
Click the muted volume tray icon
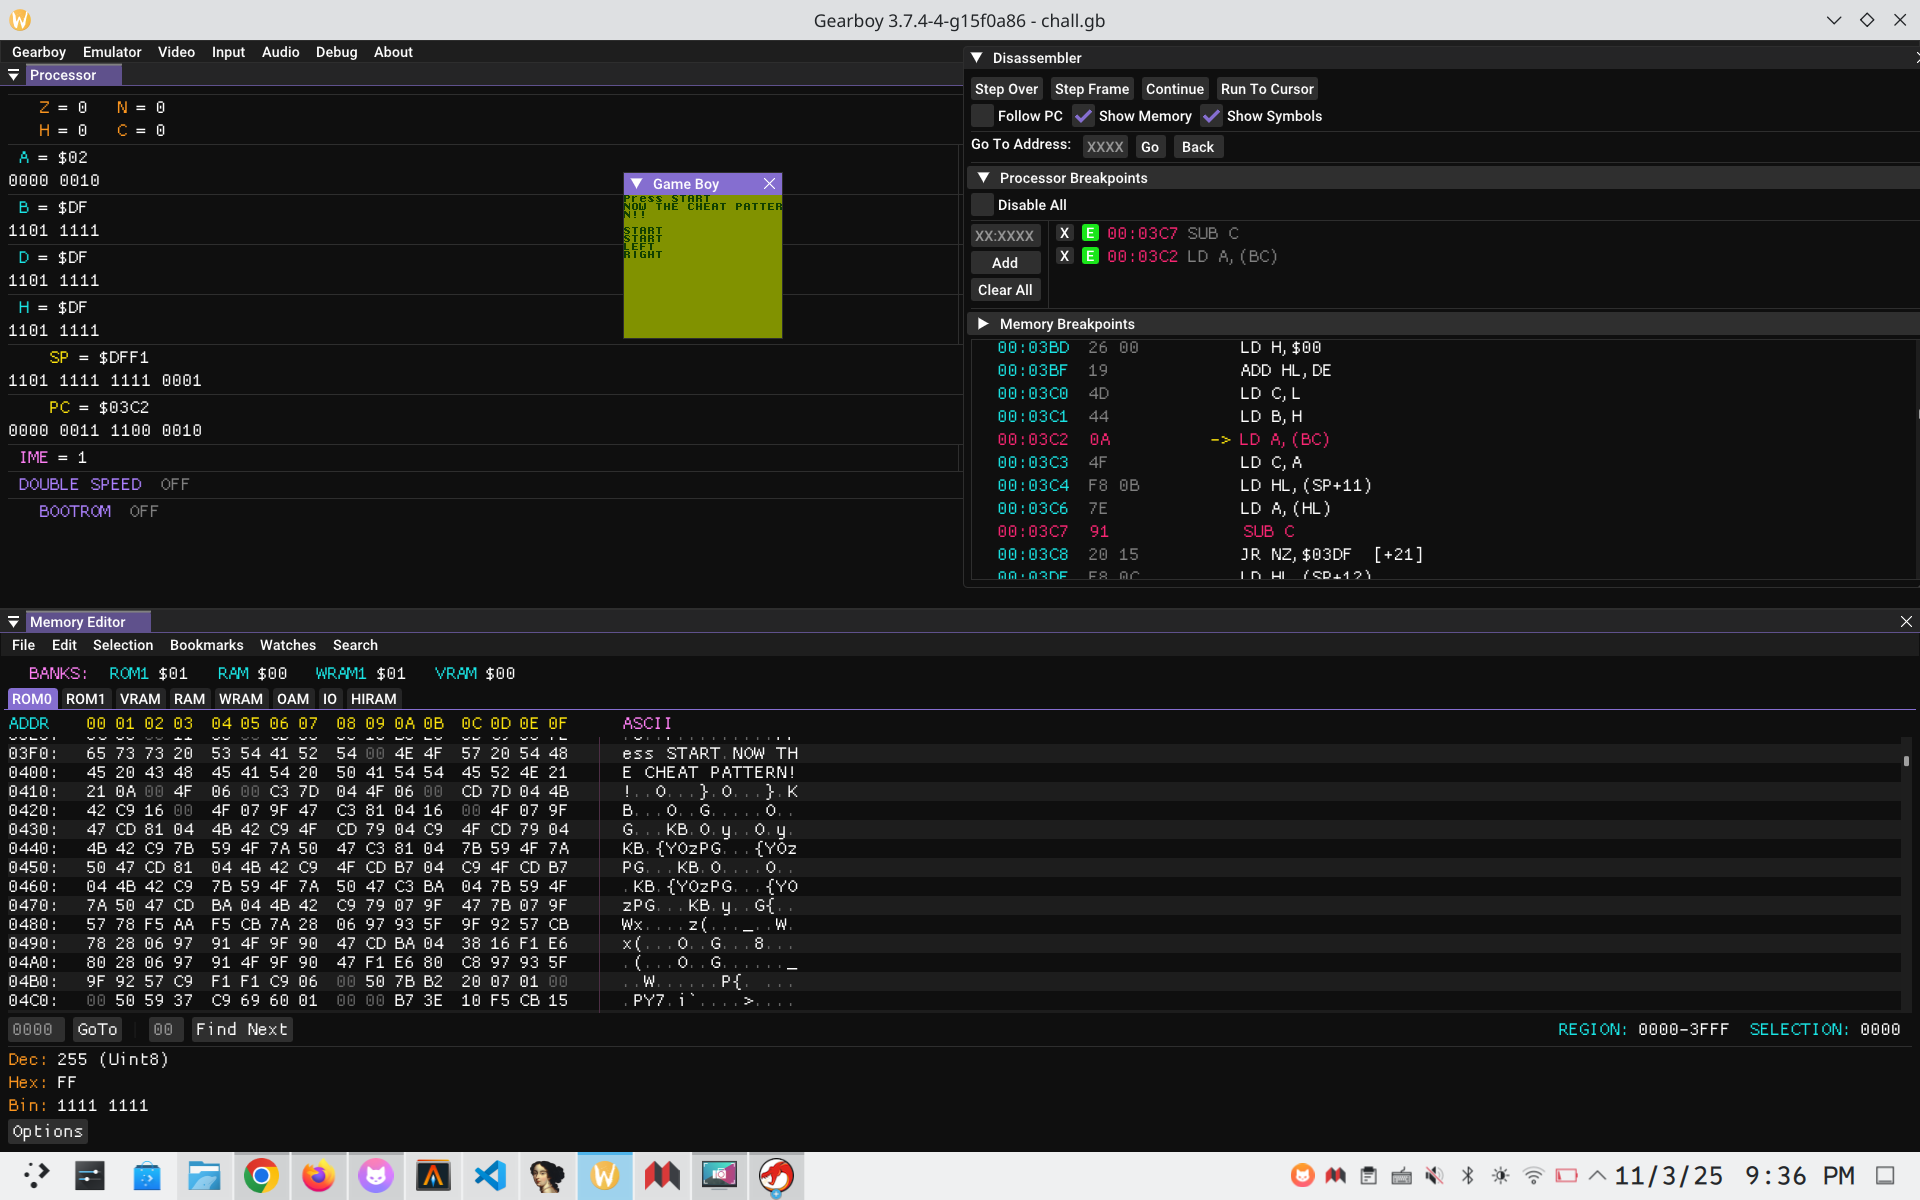tap(1434, 1176)
